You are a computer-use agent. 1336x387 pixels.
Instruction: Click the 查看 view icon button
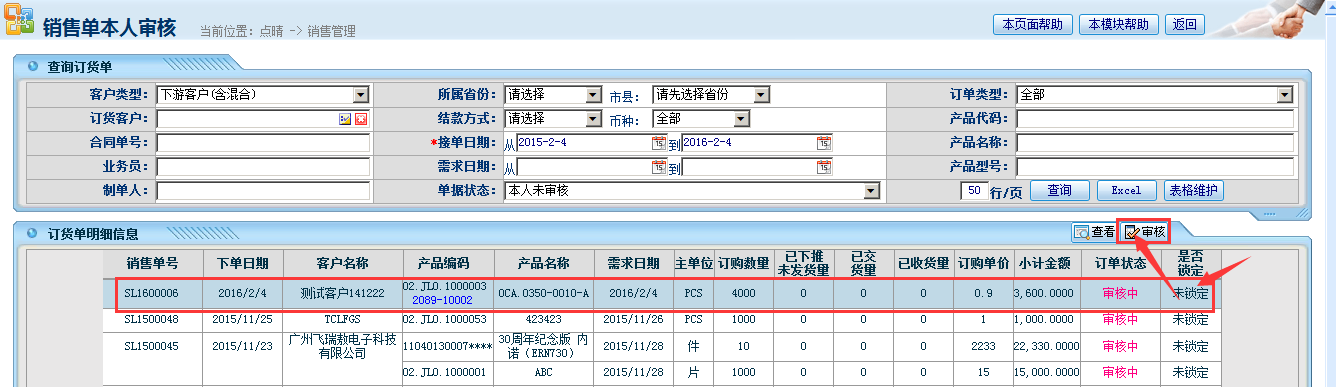(x=1093, y=232)
